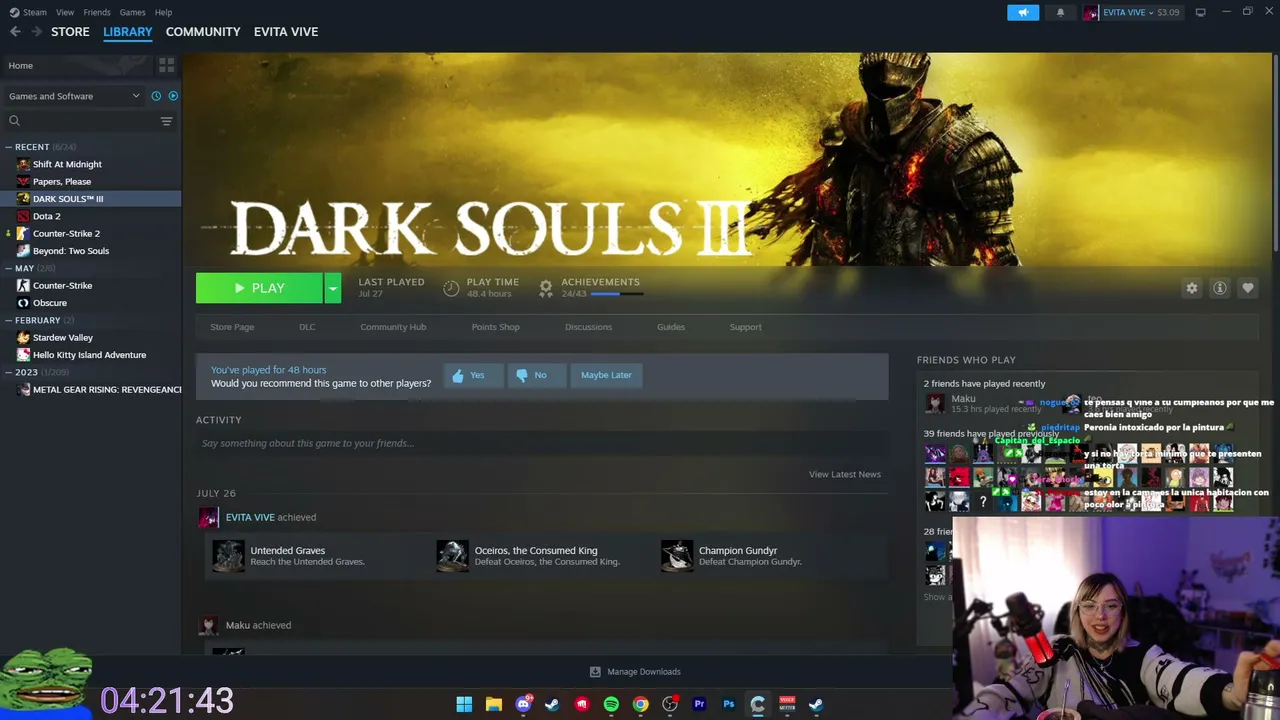This screenshot has height=720, width=1280.
Task: Open the Help menu
Action: pos(163,12)
